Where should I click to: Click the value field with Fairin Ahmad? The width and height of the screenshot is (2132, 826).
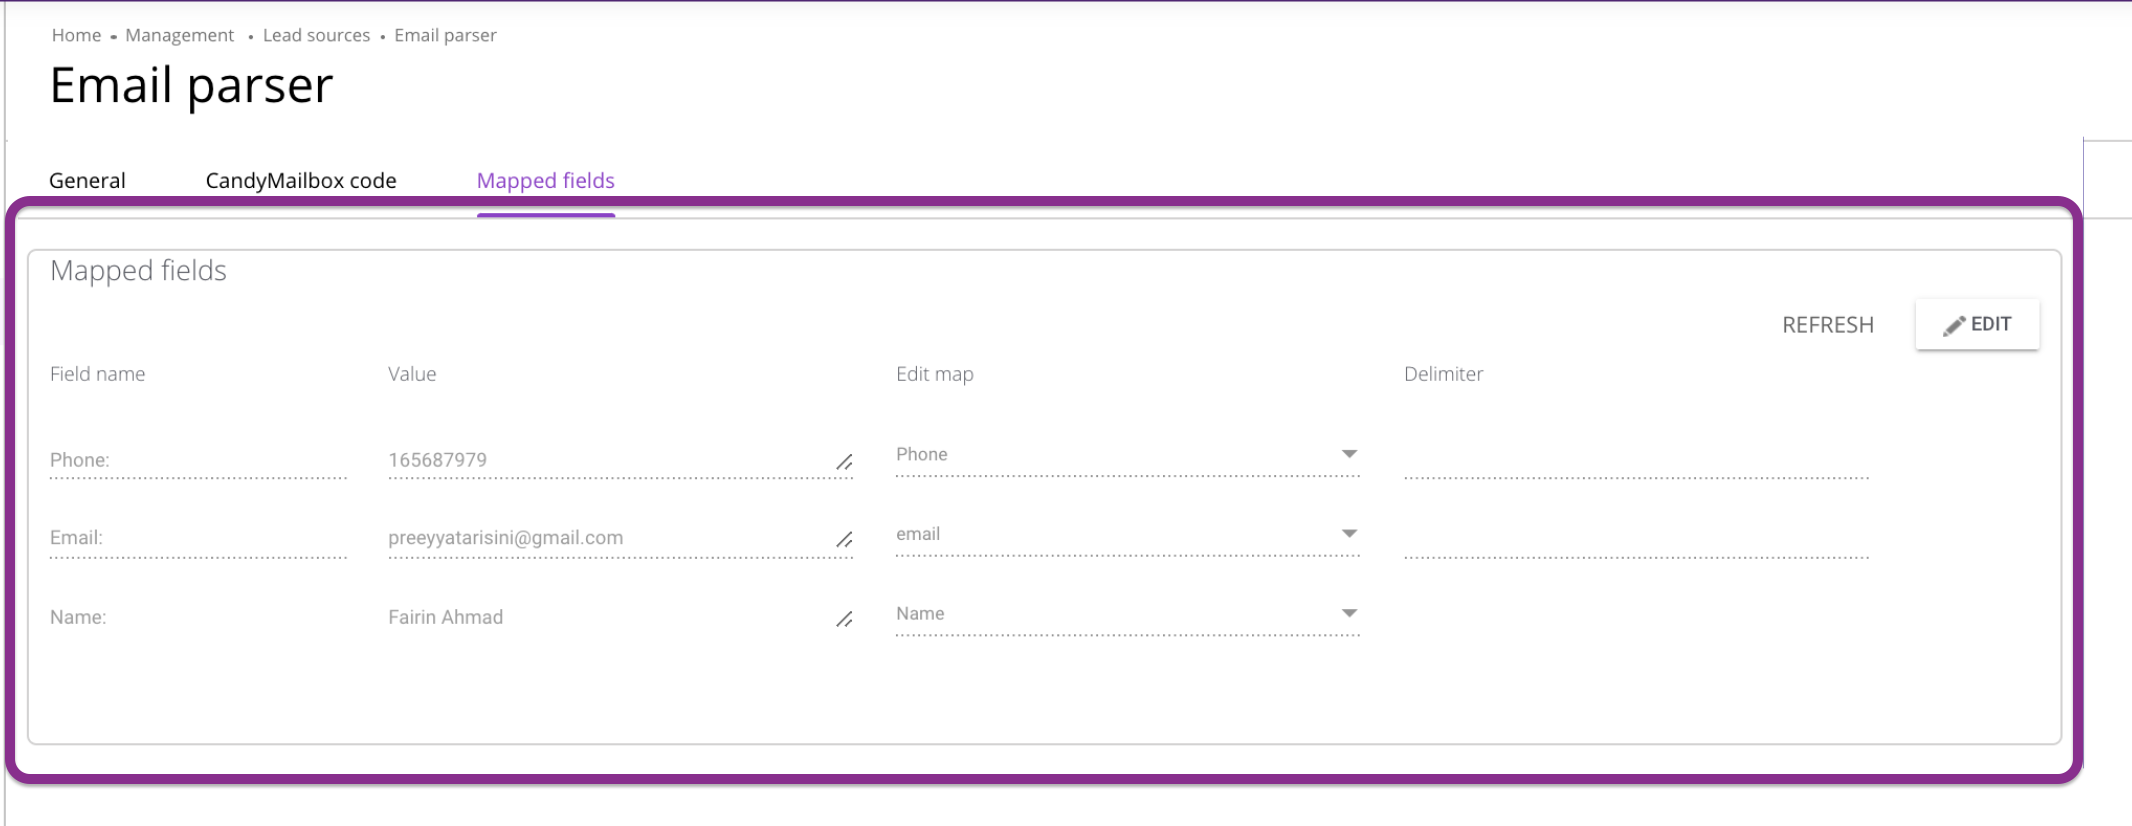click(620, 617)
